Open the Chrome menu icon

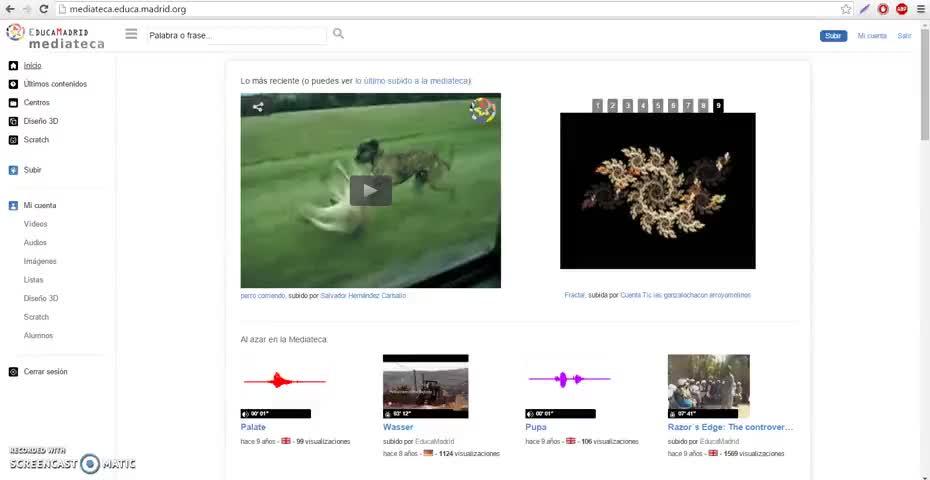[x=920, y=9]
